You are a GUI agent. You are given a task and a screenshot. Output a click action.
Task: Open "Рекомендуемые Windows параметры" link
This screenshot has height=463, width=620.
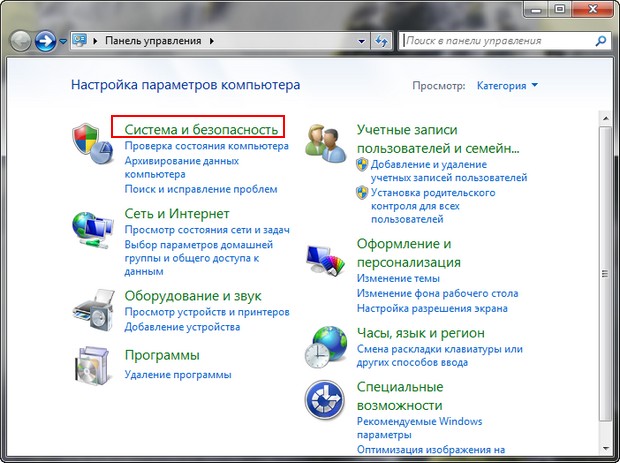click(419, 428)
